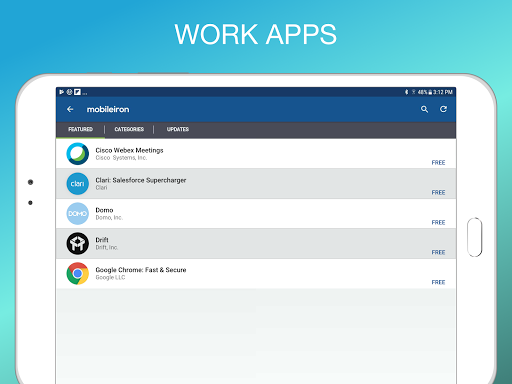512x384 pixels.
Task: Tap the Domo app icon
Action: [78, 214]
